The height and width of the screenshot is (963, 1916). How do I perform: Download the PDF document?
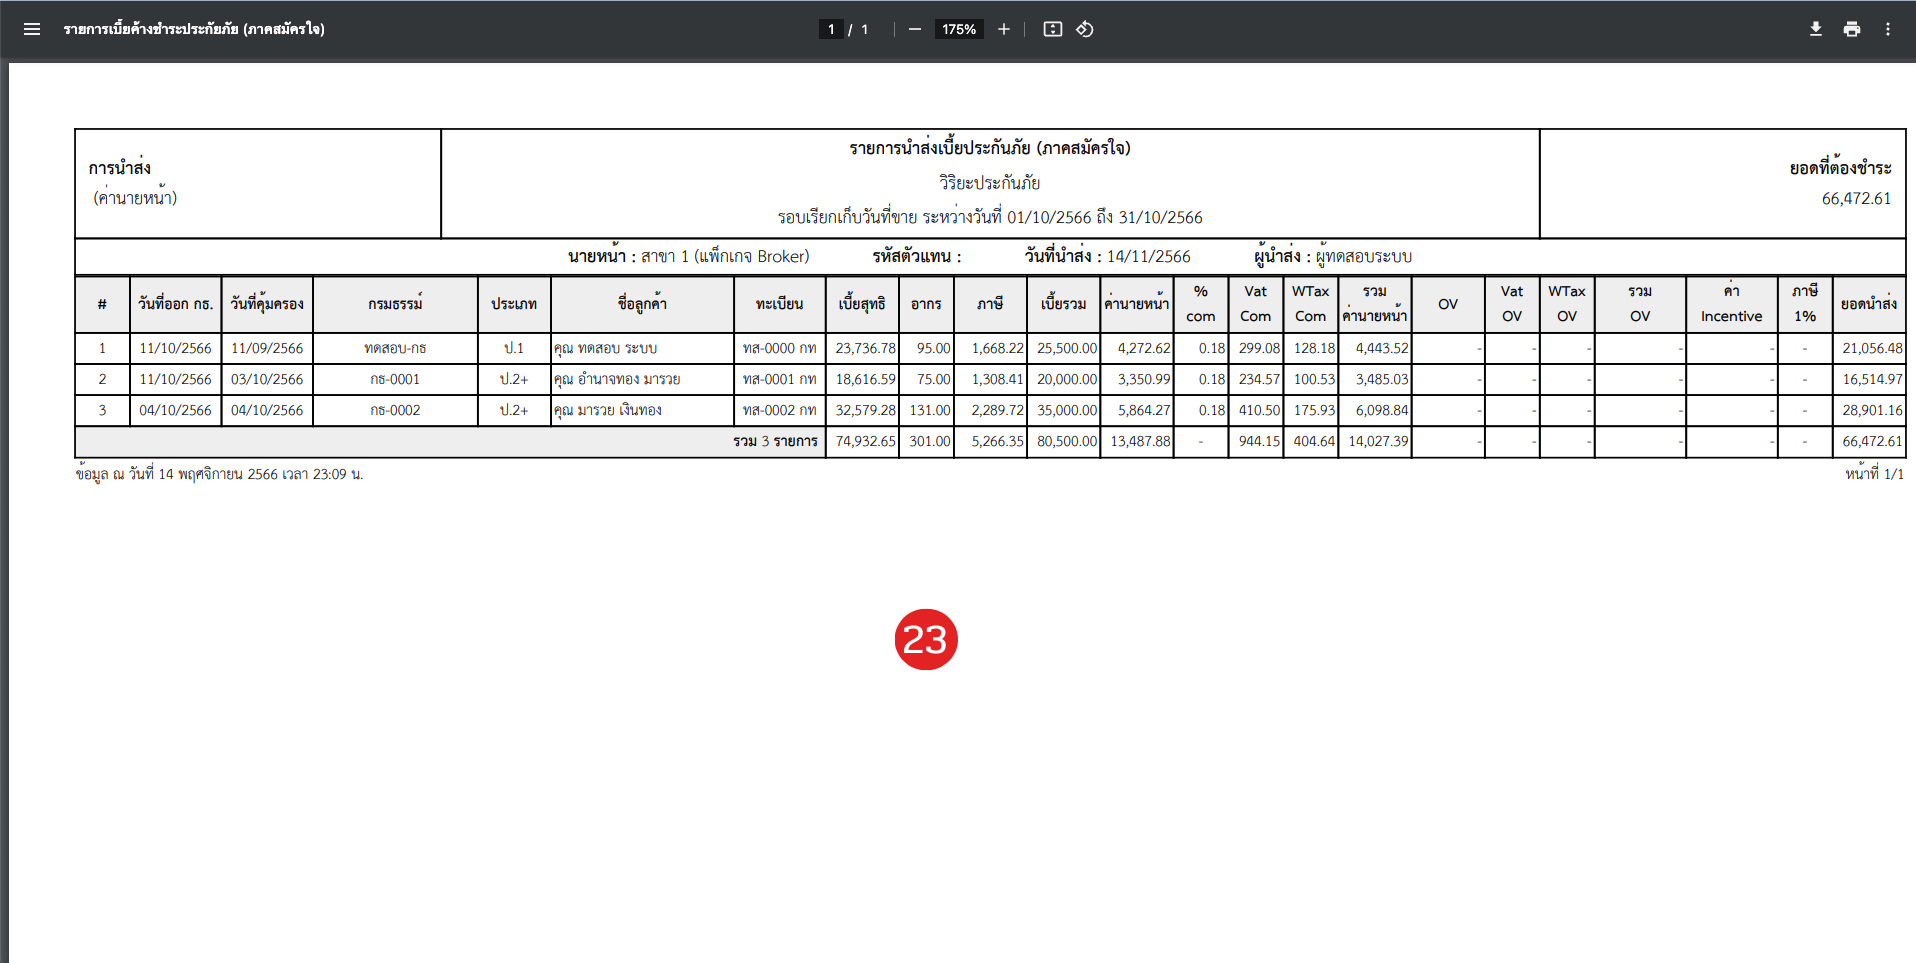point(1816,29)
